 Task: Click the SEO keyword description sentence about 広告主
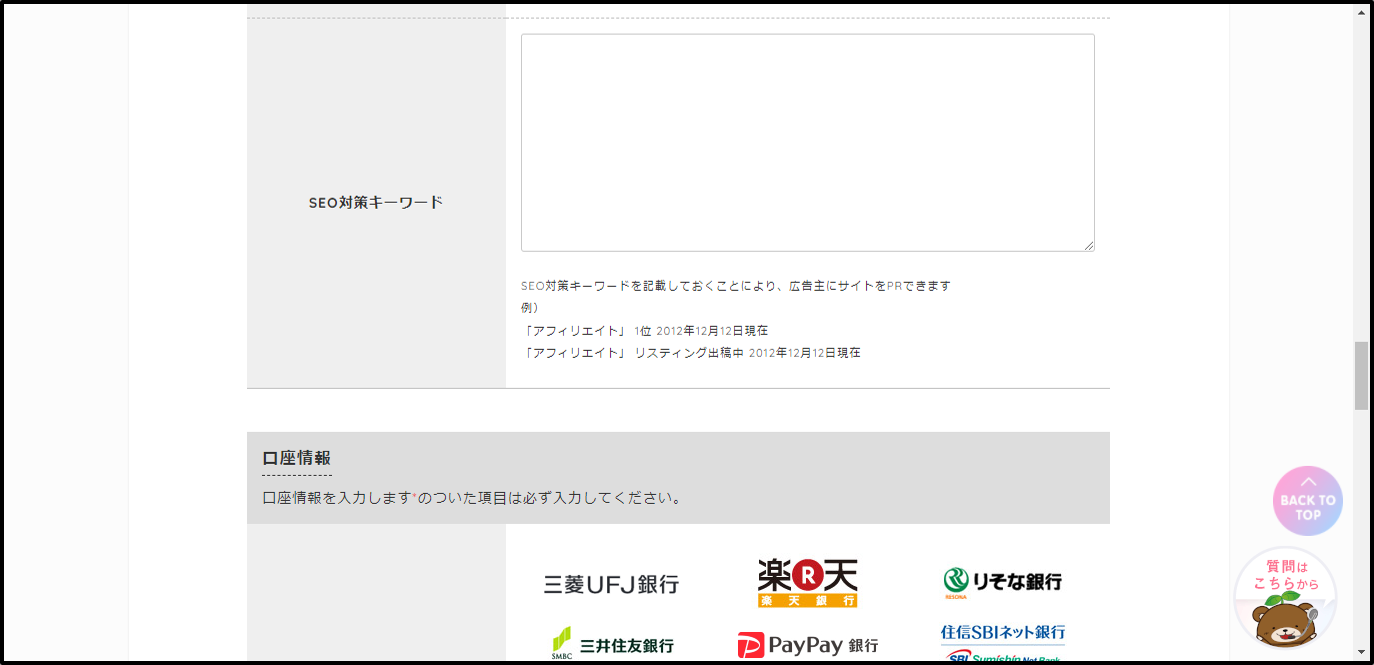point(735,286)
